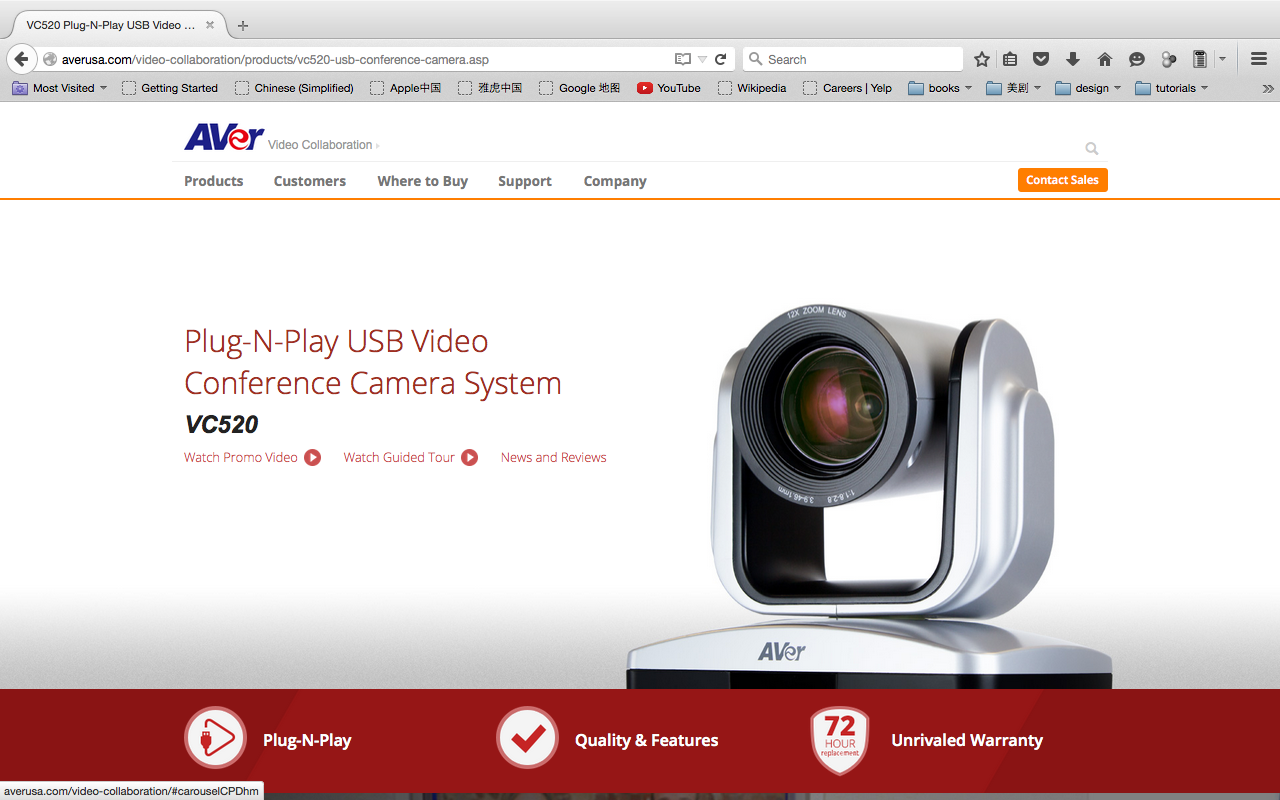Open the 雅虎中国 bookmark
The width and height of the screenshot is (1280, 800).
point(490,88)
